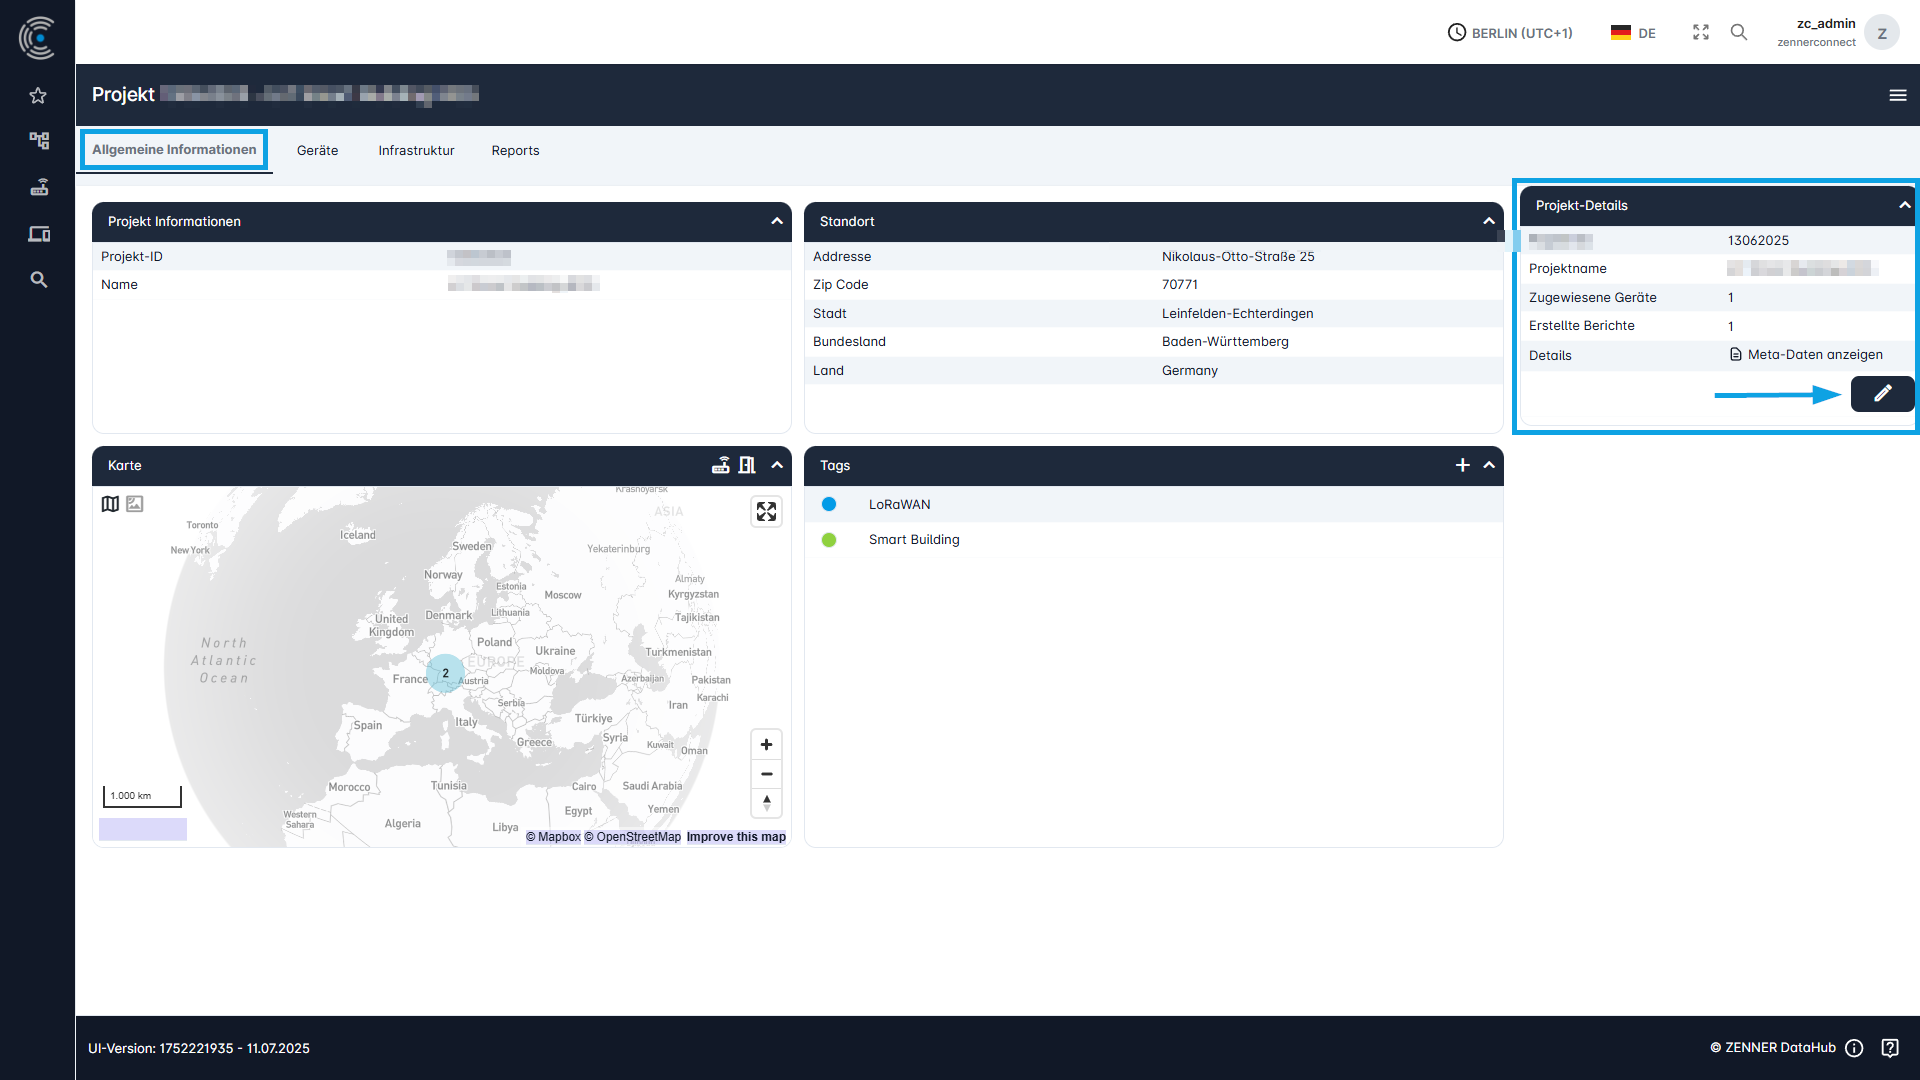Open the global search in the top bar
This screenshot has width=1920, height=1080.
click(x=1739, y=32)
